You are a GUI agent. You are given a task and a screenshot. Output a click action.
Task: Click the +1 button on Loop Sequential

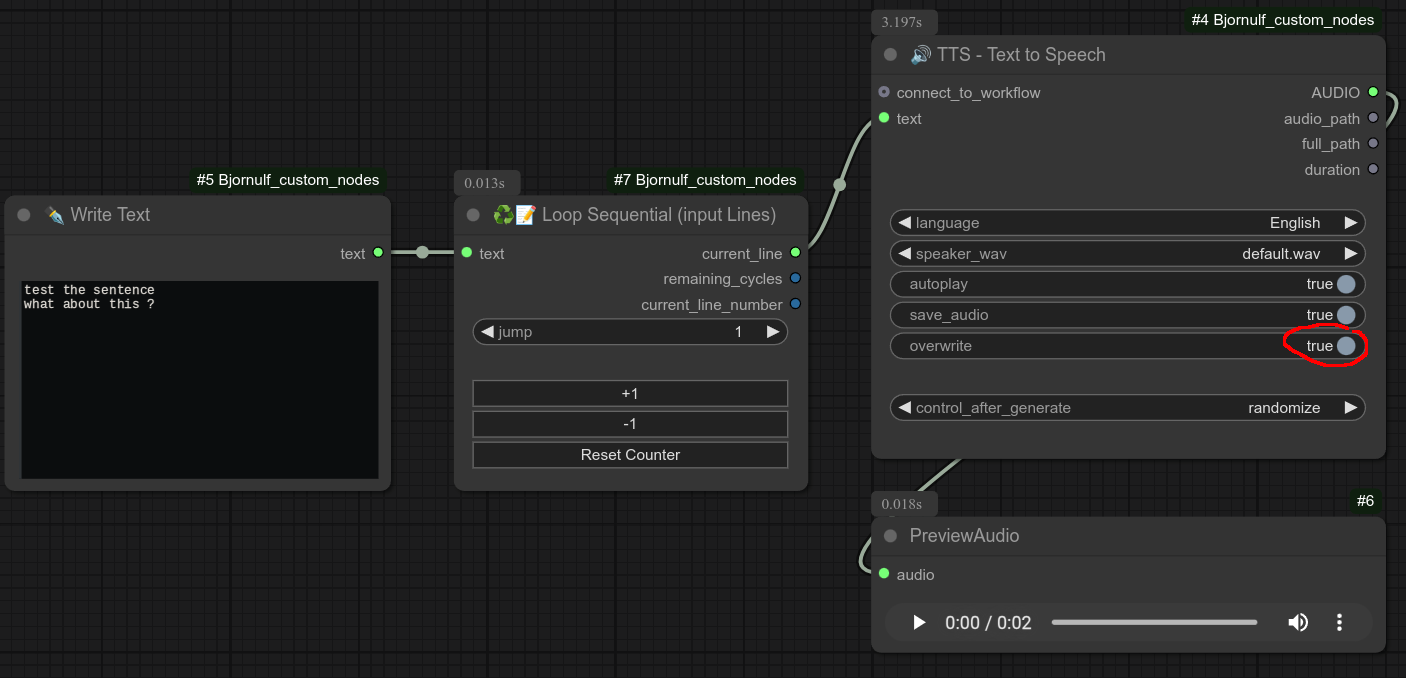click(x=629, y=393)
